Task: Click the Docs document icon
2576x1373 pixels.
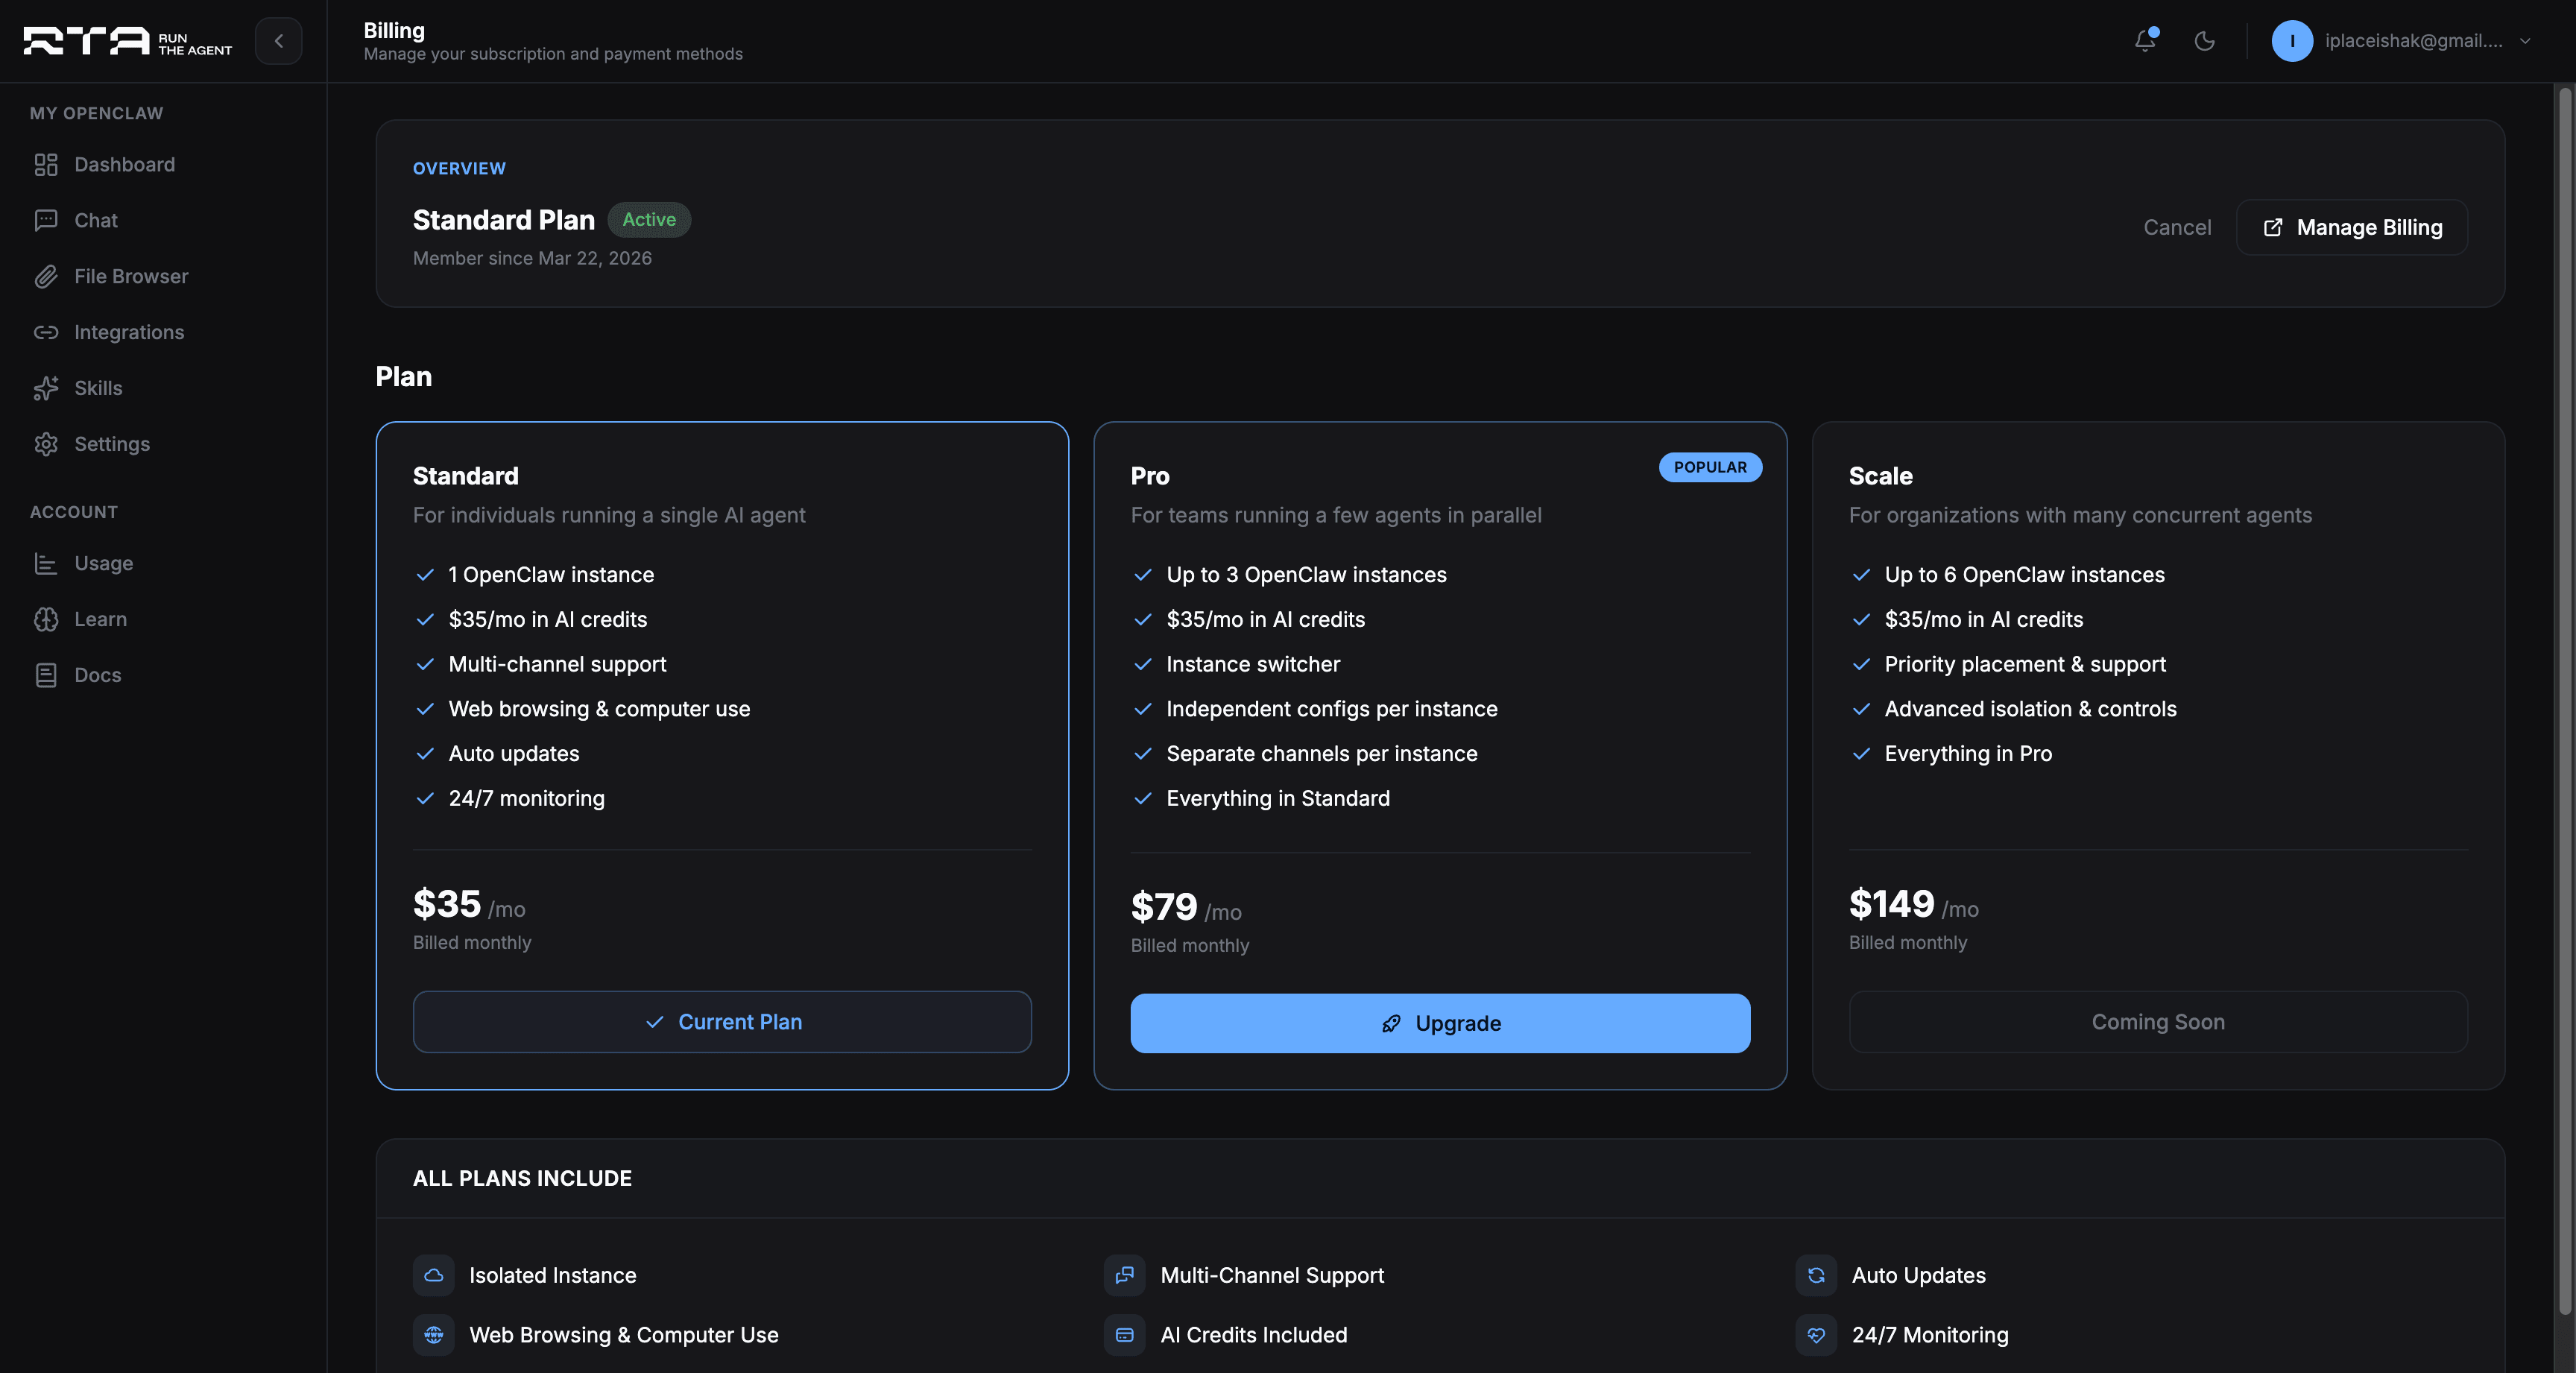Action: tap(46, 676)
